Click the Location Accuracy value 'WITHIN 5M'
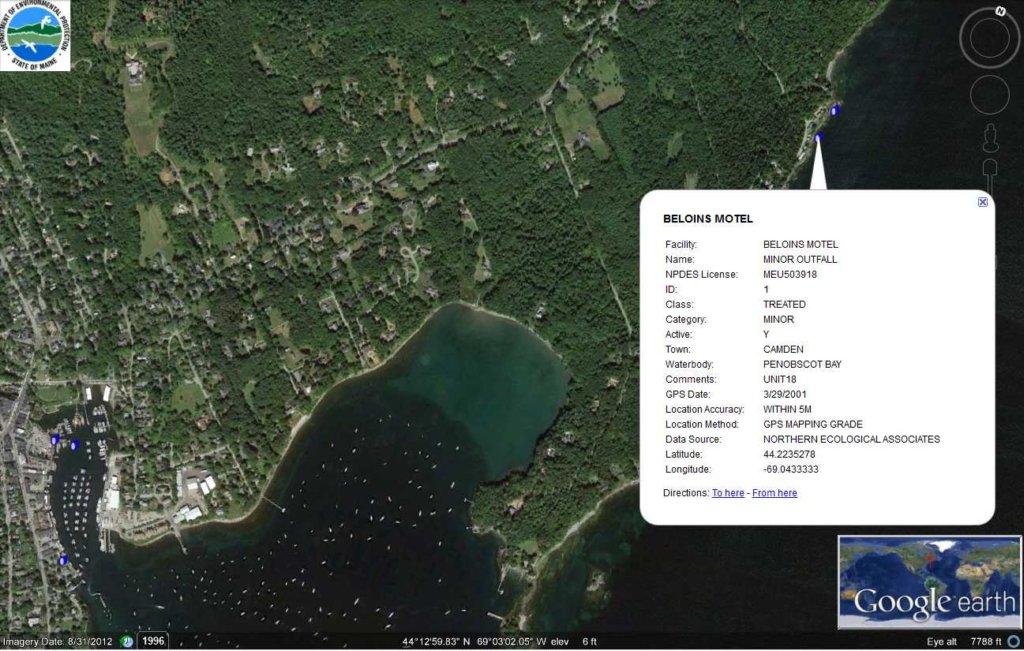The width and height of the screenshot is (1024, 651). pos(787,409)
